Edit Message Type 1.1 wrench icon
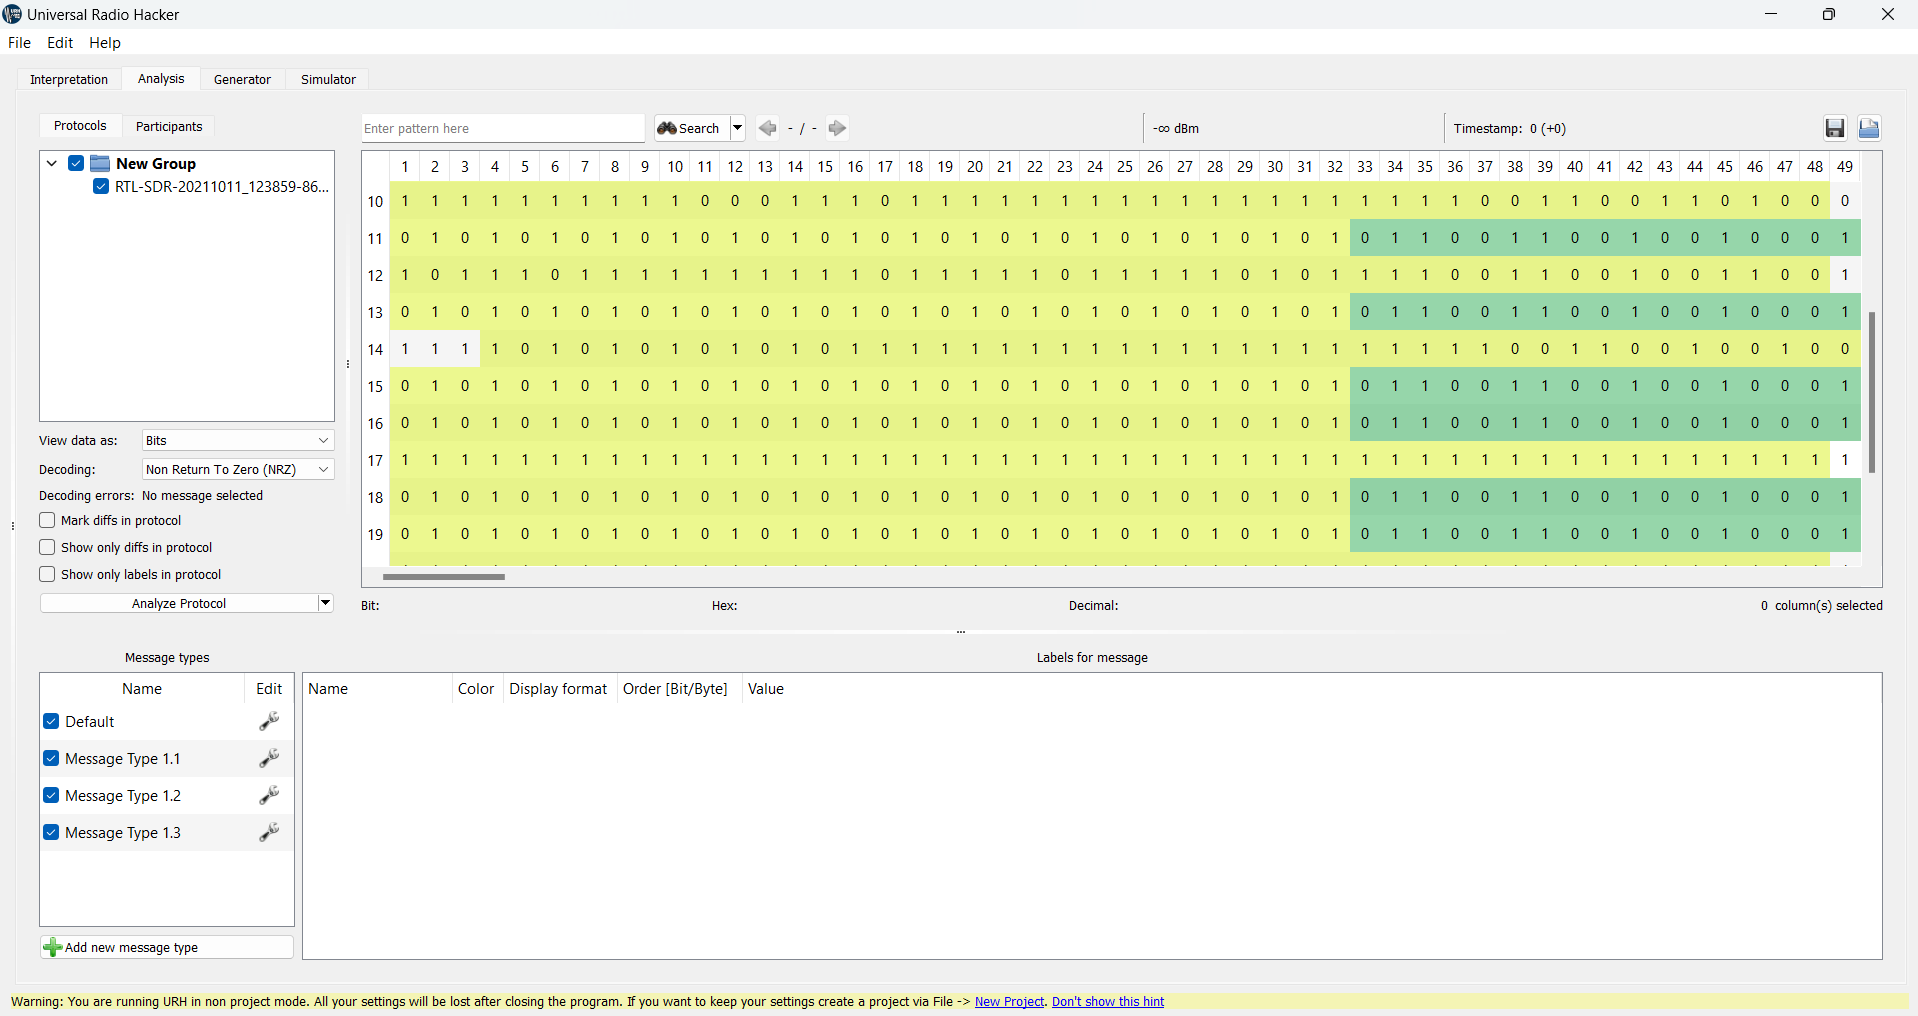This screenshot has width=1918, height=1016. (x=269, y=759)
